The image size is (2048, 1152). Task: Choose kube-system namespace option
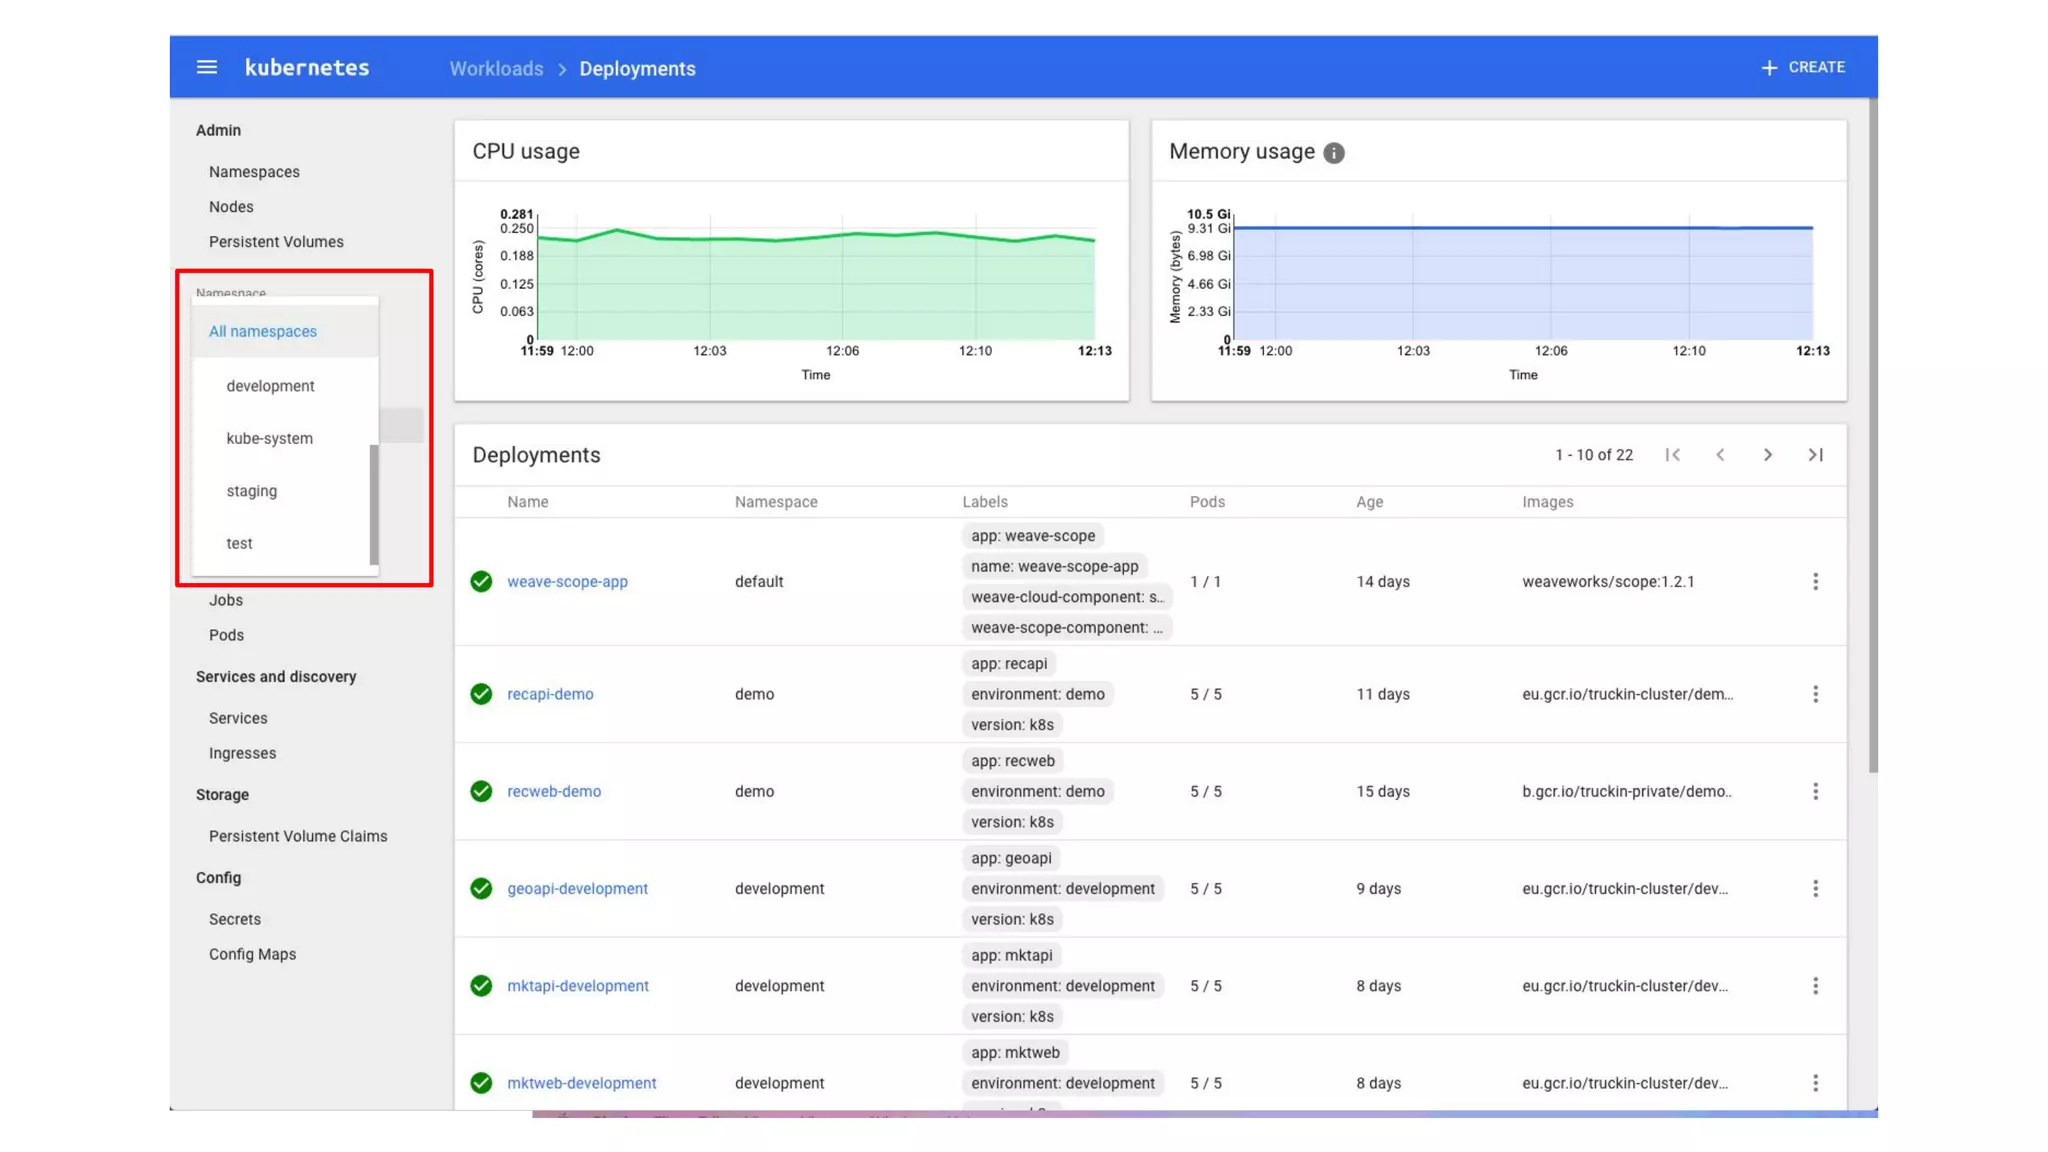point(269,438)
